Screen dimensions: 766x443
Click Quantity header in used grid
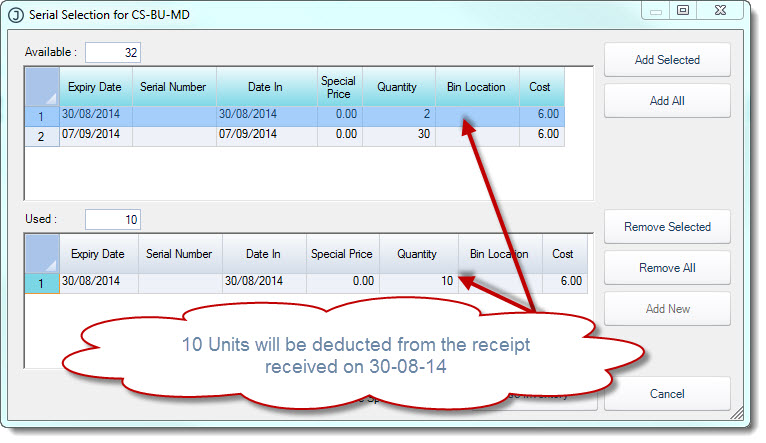[x=418, y=254]
